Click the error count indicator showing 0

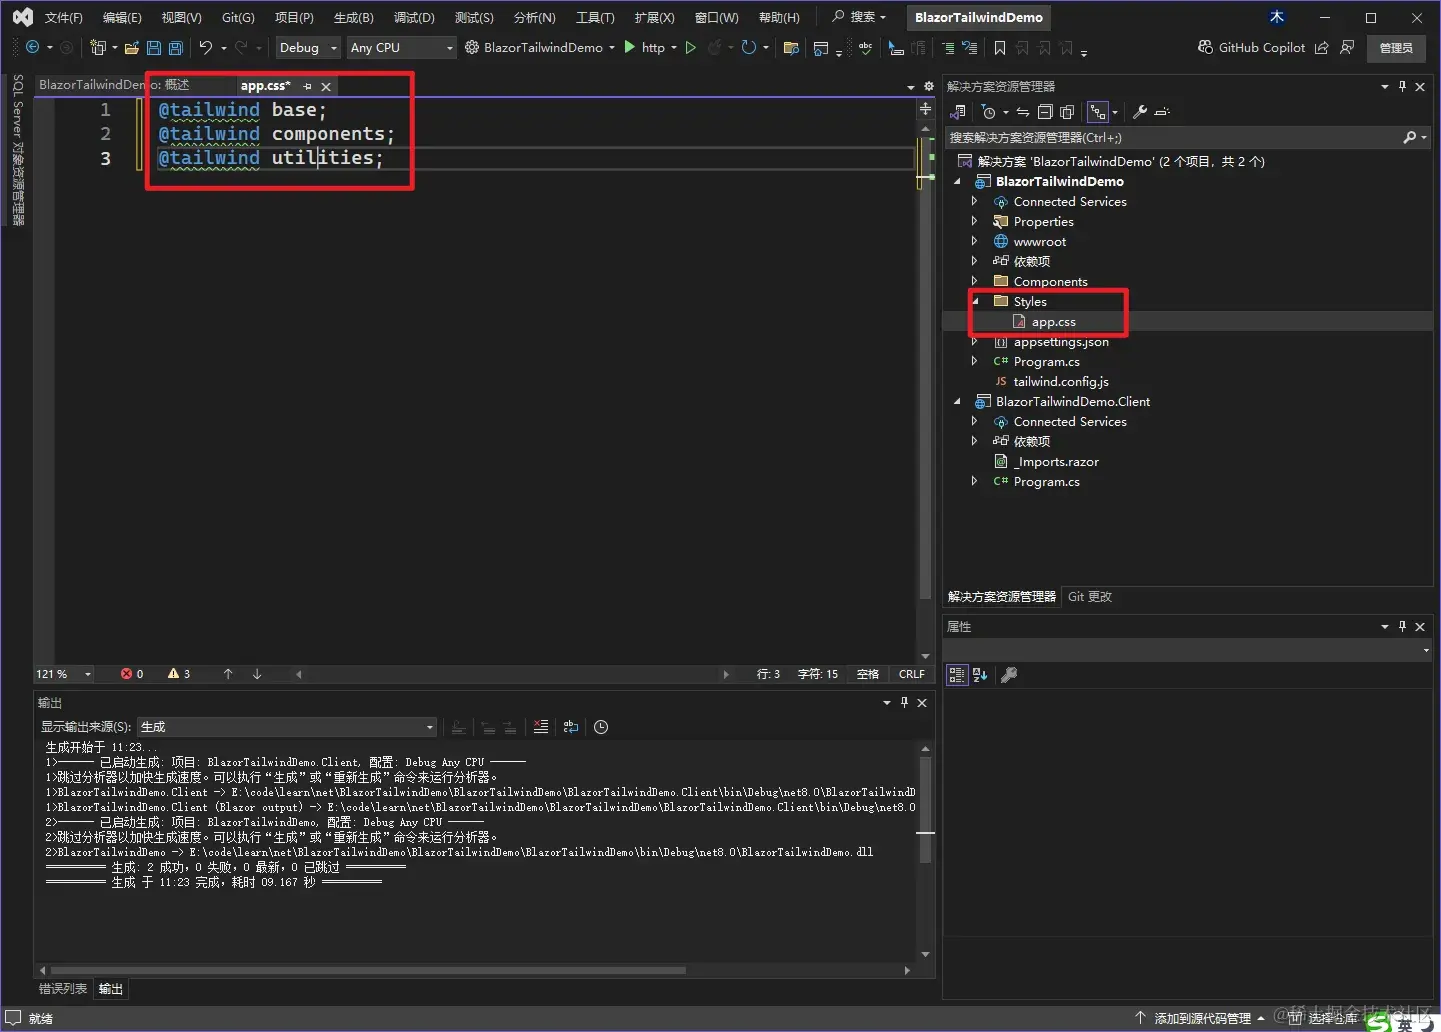(x=132, y=674)
